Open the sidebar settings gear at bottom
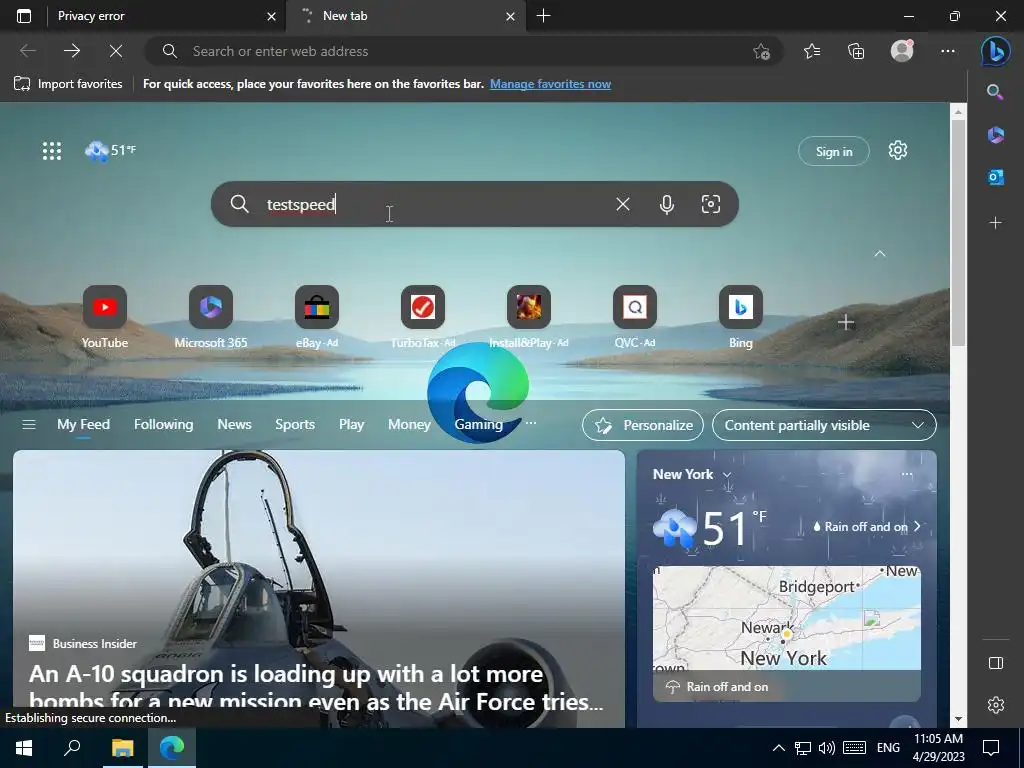The height and width of the screenshot is (768, 1024). [996, 705]
